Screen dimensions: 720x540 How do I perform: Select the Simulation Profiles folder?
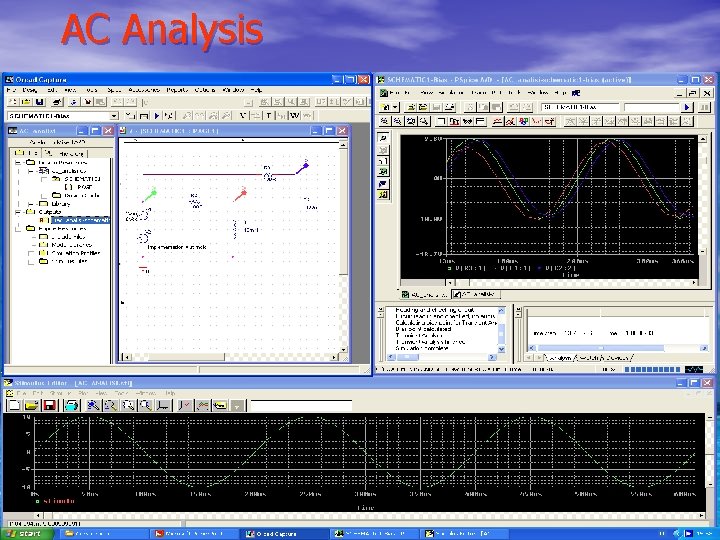point(70,253)
